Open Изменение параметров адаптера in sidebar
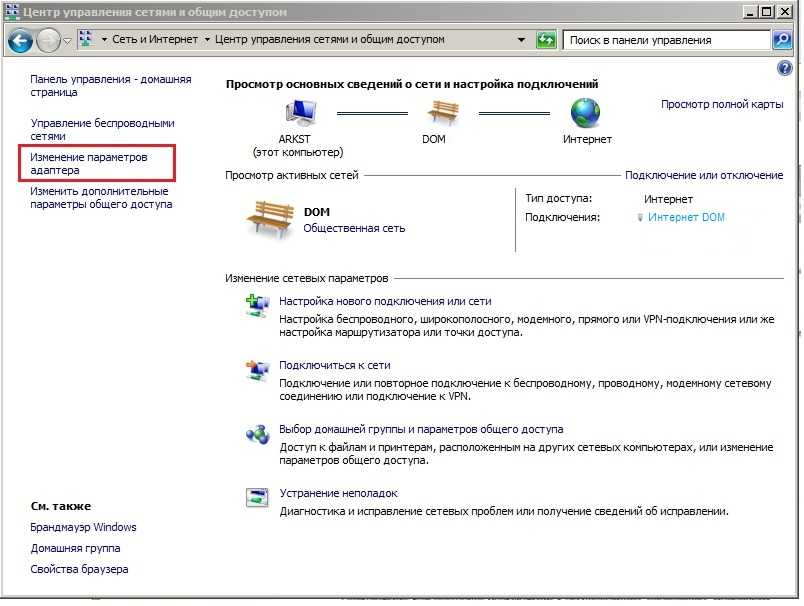The image size is (804, 606). pos(88,164)
